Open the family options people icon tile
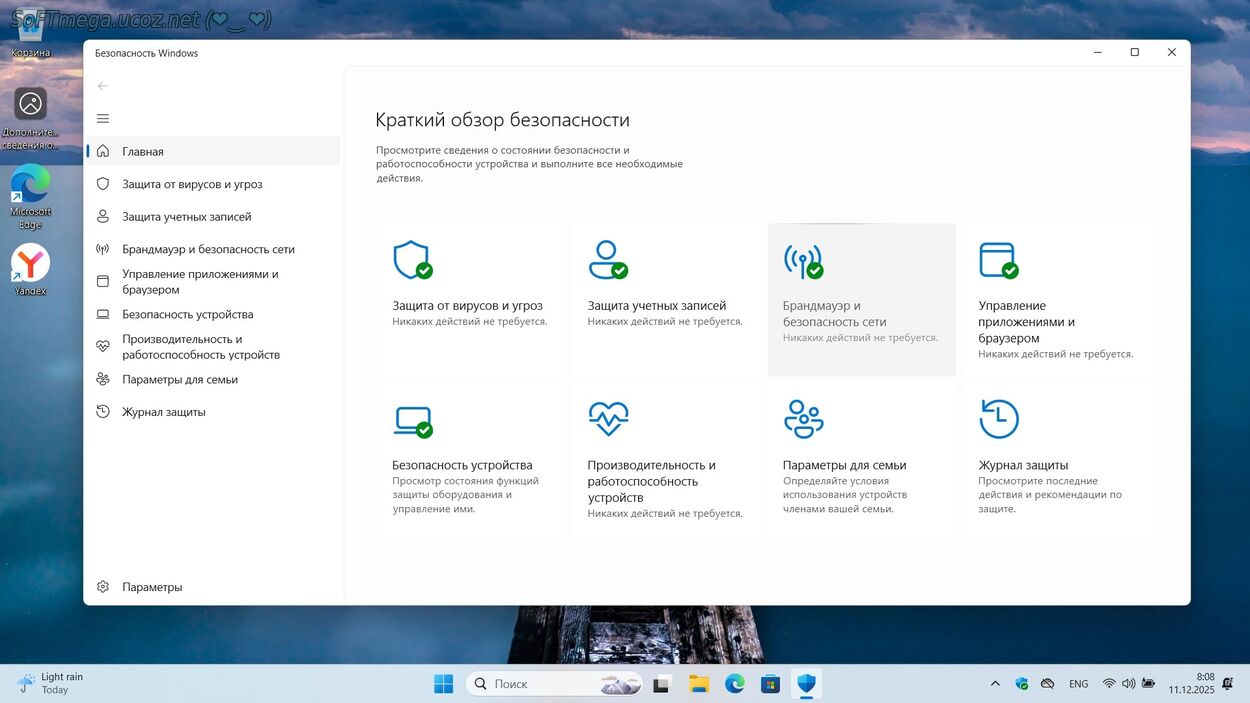 [x=802, y=420]
